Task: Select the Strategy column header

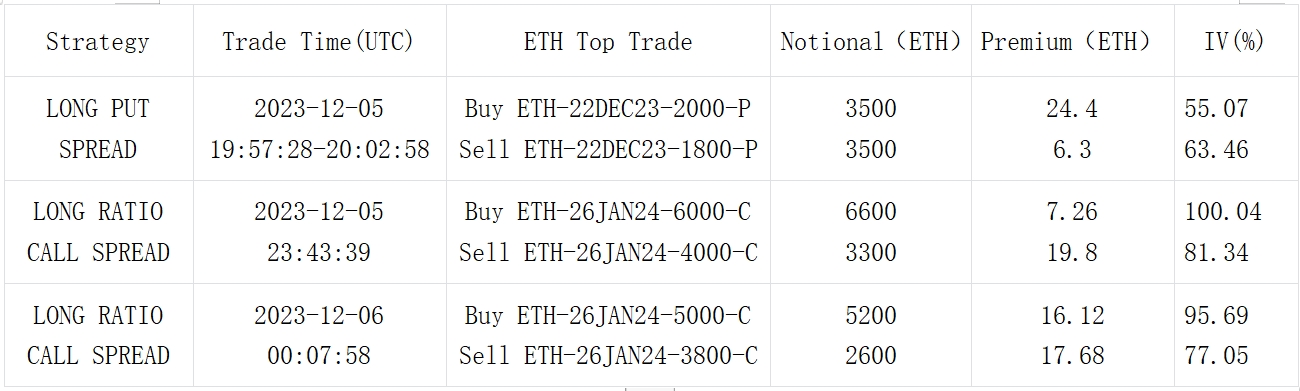Action: point(98,42)
